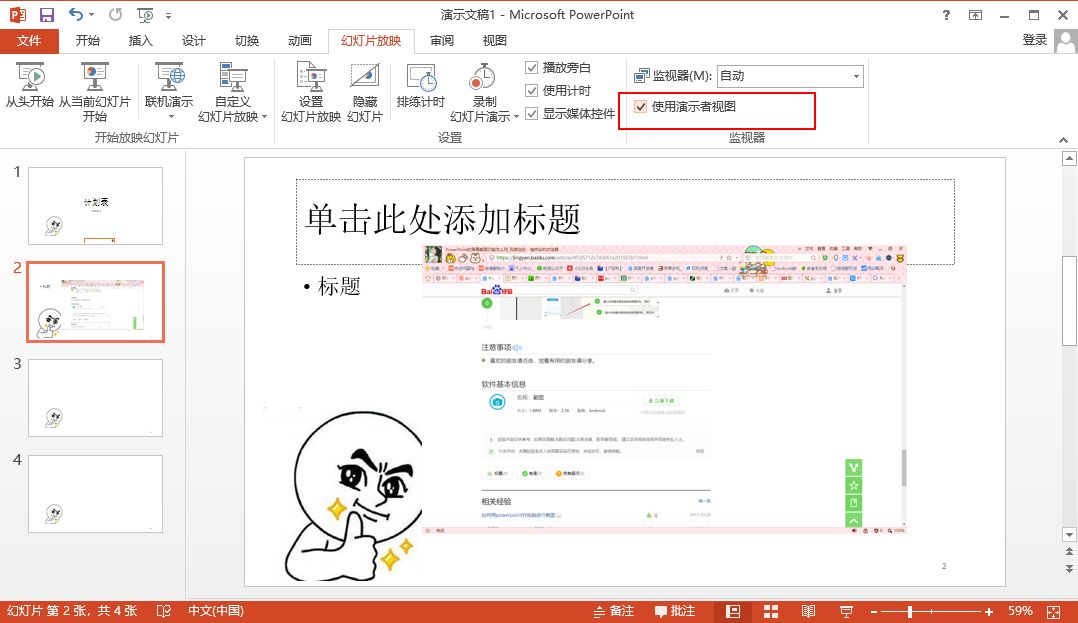Start 排练计时 rehearsal timing

[420, 78]
